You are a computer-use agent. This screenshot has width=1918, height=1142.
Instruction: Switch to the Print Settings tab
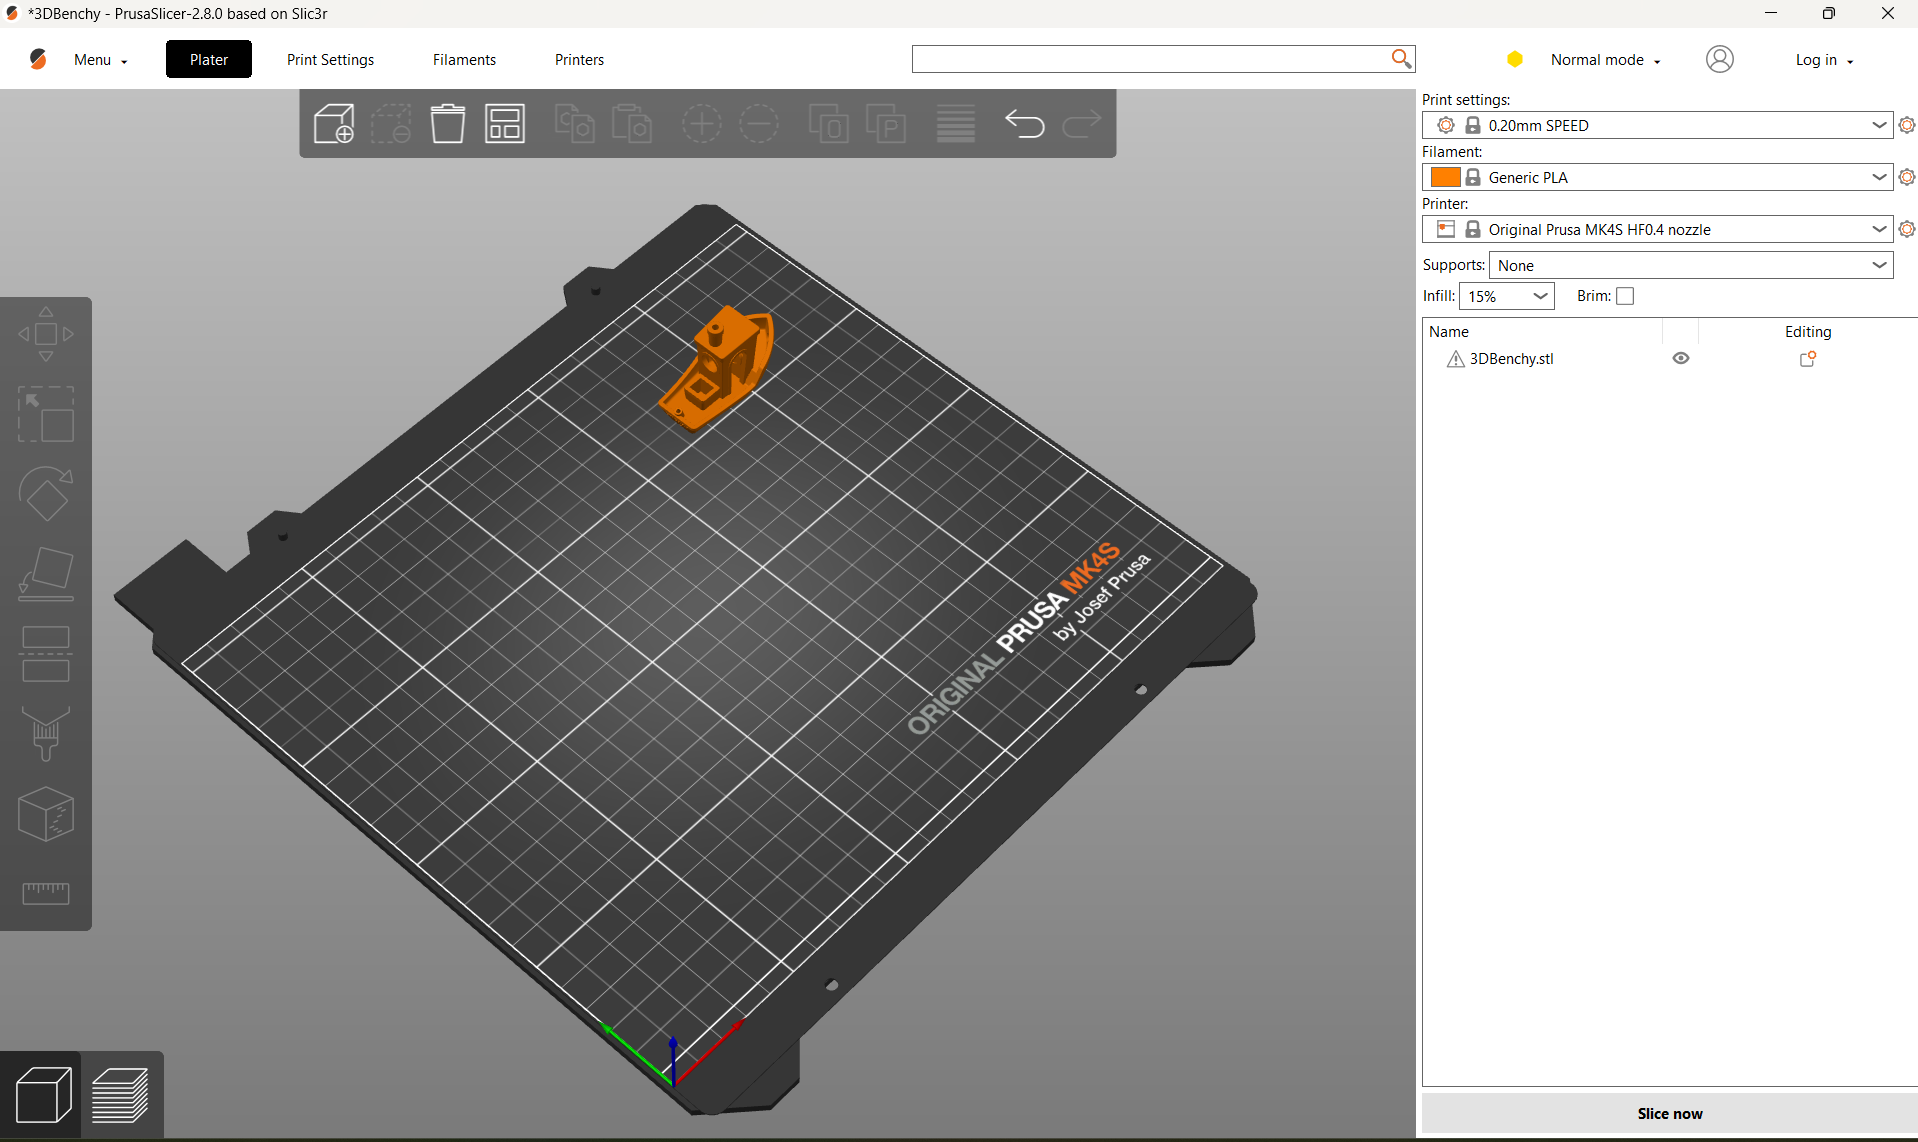click(x=330, y=59)
